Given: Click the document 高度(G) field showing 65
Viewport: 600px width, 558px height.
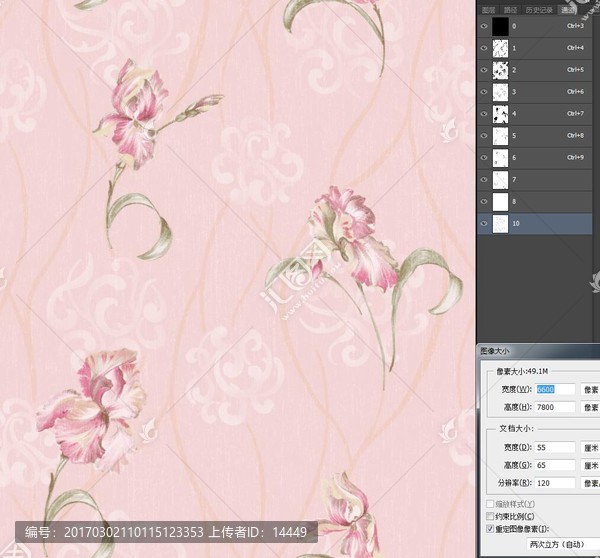Looking at the screenshot, I should (x=556, y=465).
